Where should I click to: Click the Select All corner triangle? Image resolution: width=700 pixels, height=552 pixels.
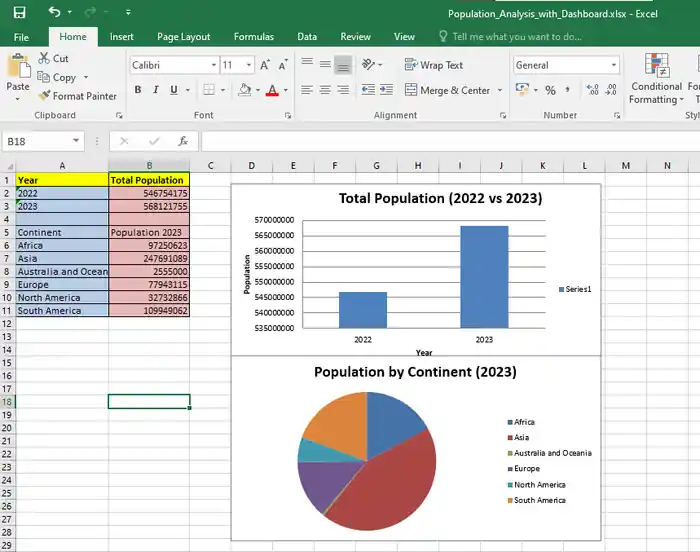coord(8,166)
